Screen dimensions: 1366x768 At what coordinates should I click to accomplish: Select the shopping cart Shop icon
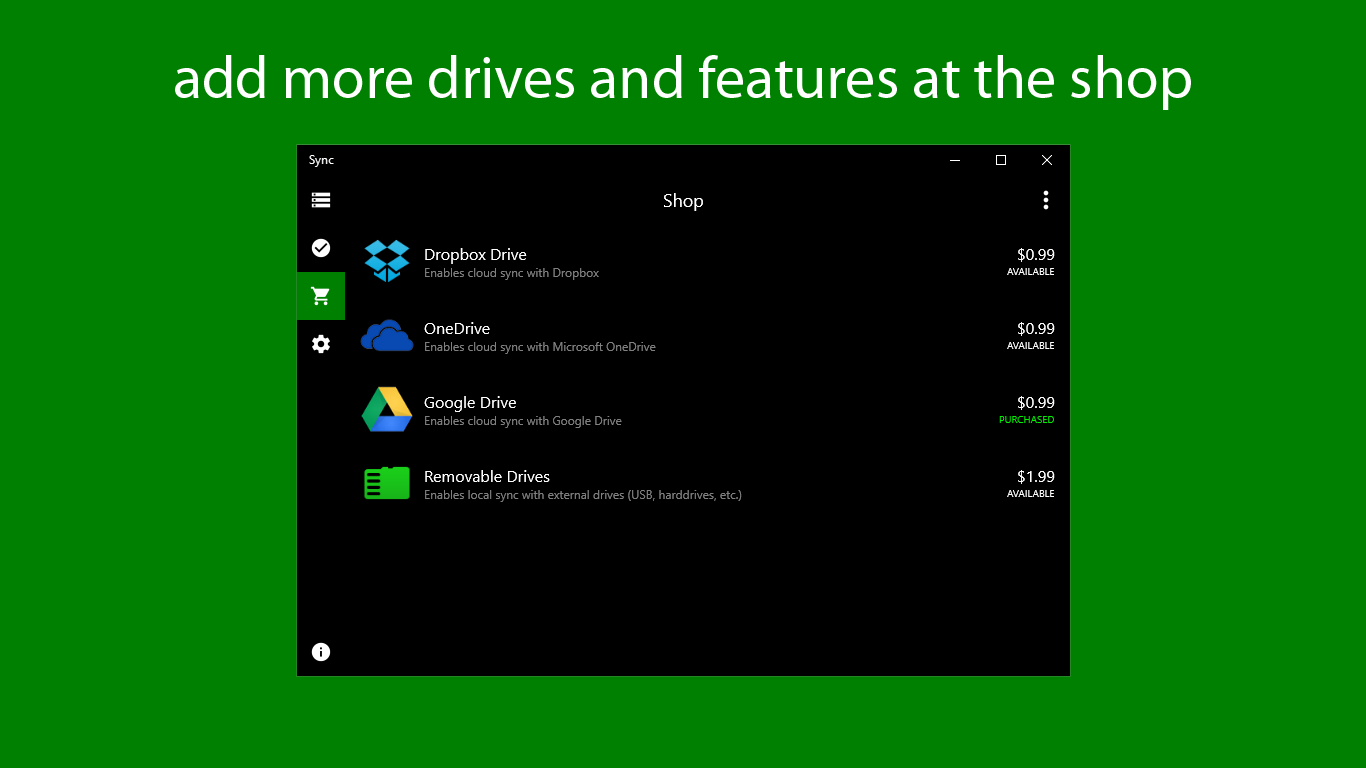pyautogui.click(x=321, y=296)
